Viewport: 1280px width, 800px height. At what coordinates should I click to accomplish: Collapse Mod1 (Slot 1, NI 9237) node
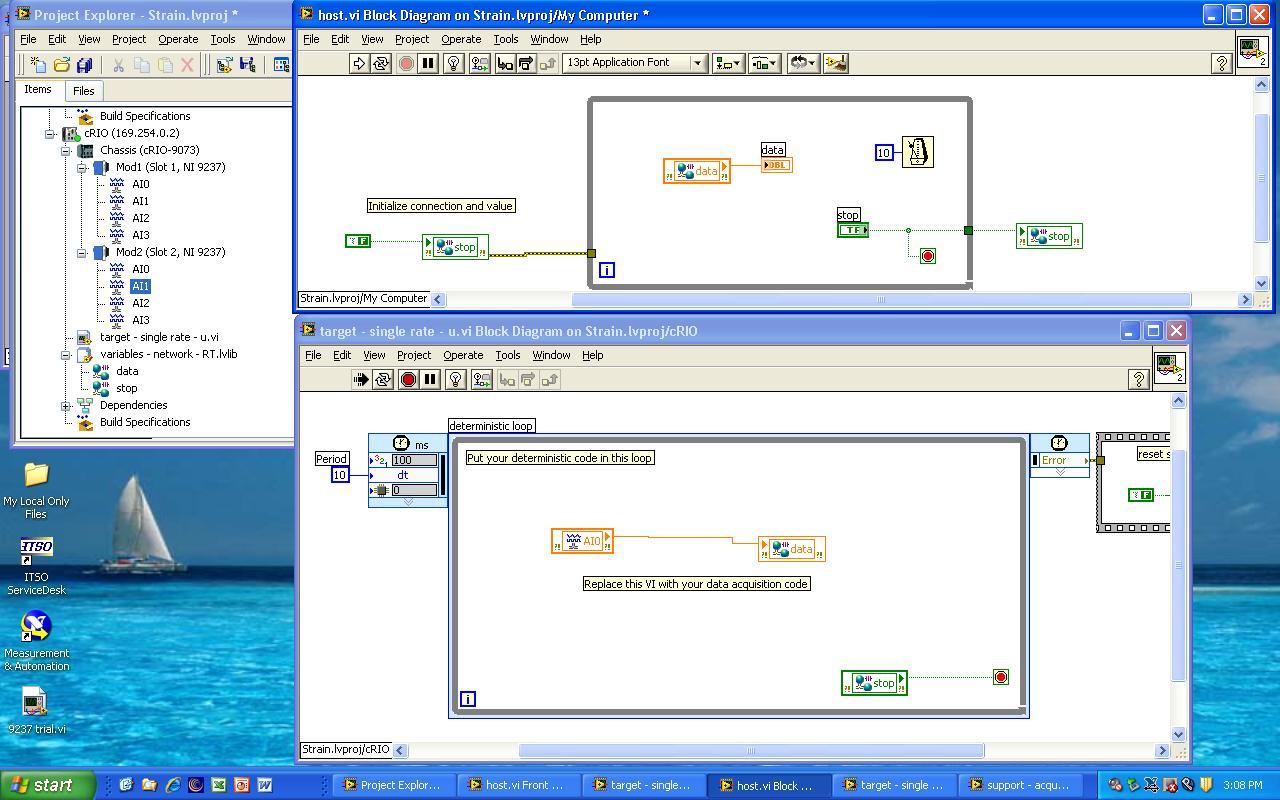click(83, 168)
